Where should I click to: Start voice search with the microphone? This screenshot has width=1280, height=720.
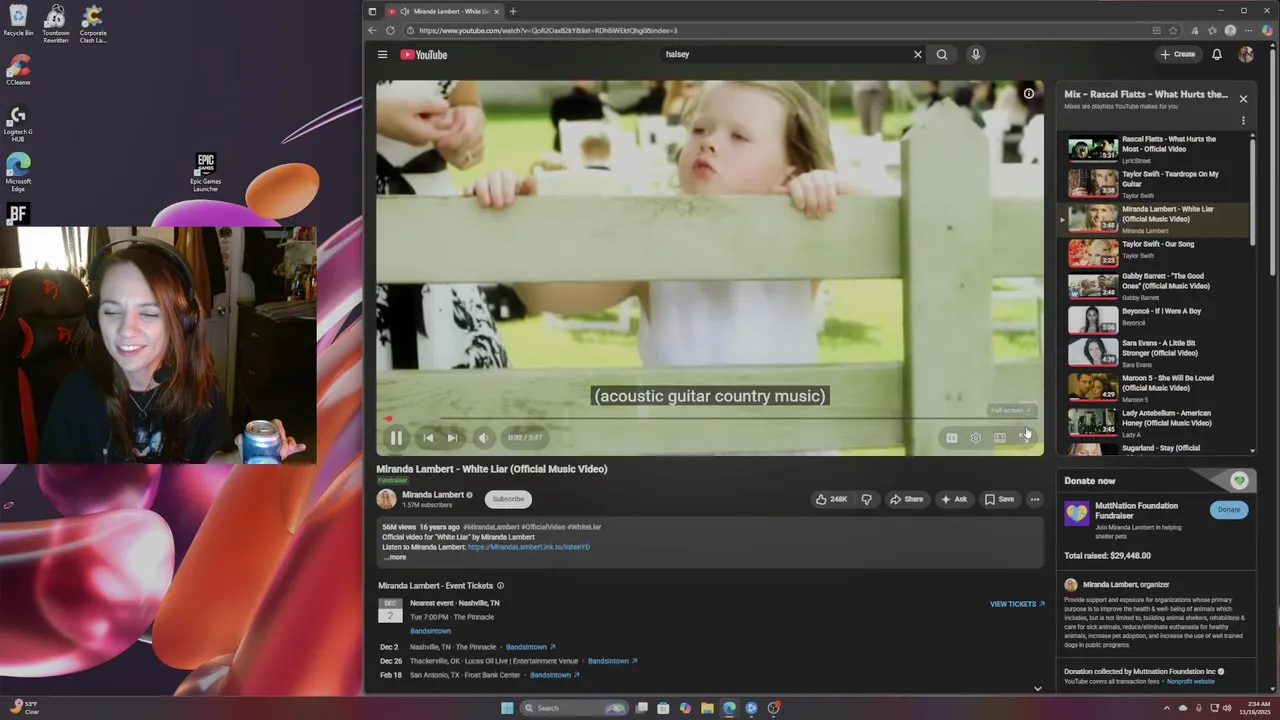coord(975,55)
